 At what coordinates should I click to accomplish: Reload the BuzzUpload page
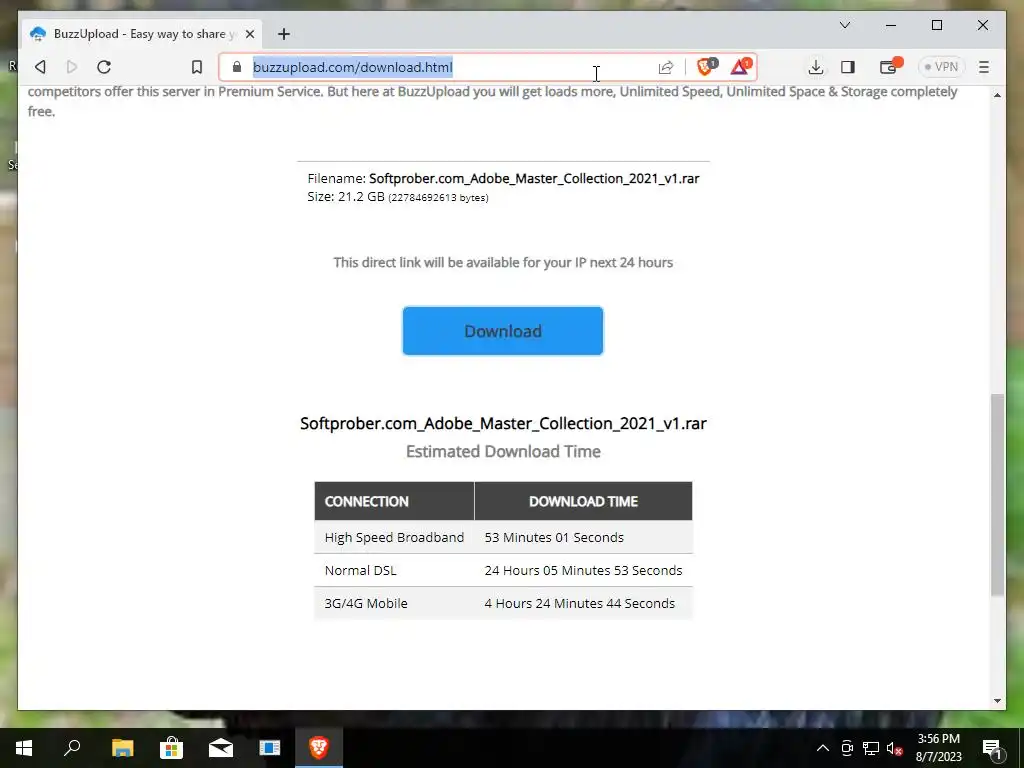click(x=104, y=67)
